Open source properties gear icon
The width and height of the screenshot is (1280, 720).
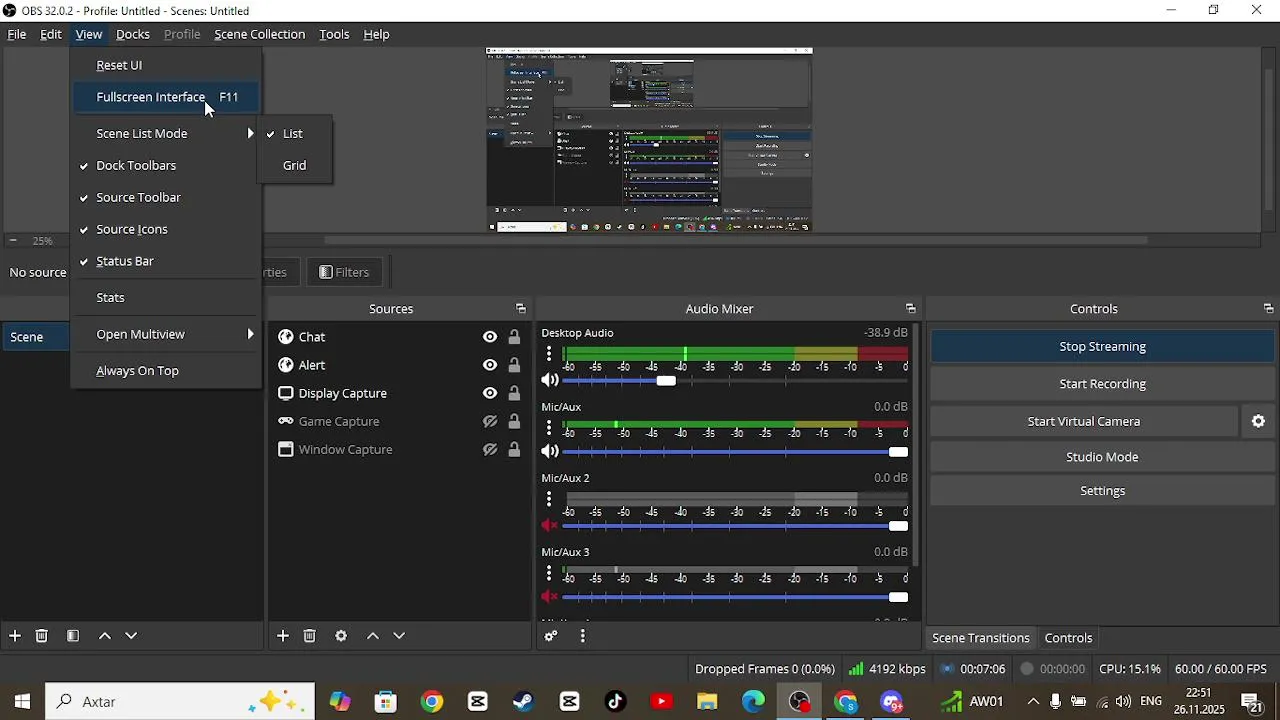point(341,636)
